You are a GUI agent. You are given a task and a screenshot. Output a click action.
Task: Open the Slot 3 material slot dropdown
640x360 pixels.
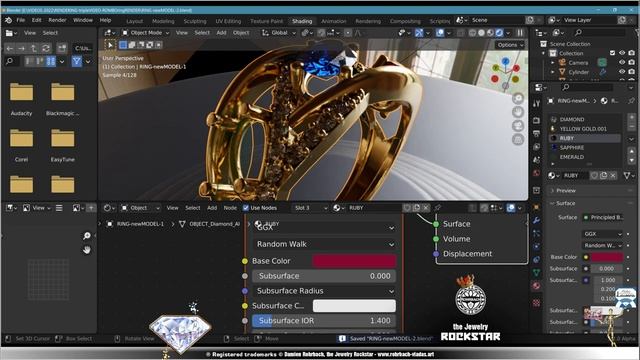310,208
